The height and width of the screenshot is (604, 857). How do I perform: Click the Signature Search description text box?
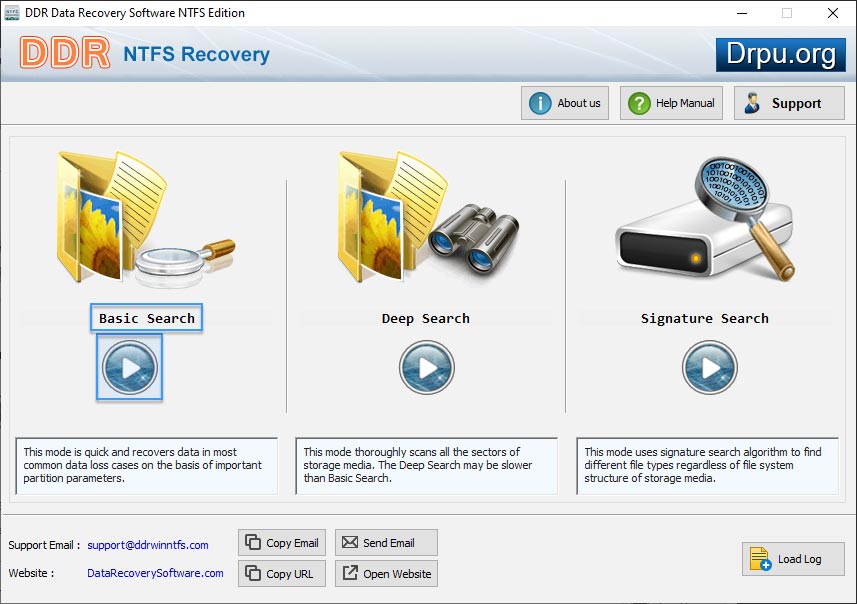(x=707, y=466)
